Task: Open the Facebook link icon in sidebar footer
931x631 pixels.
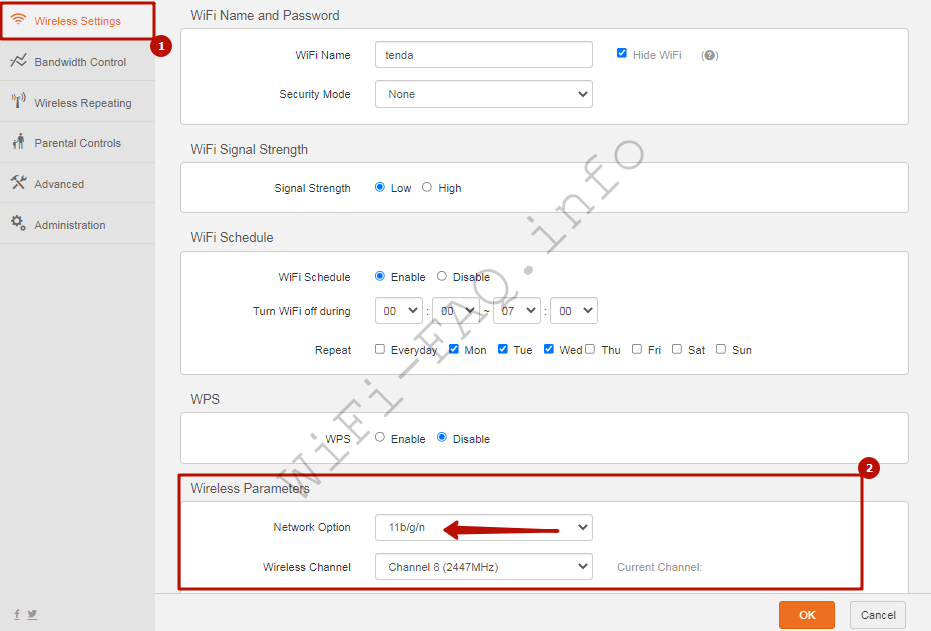Action: click(x=16, y=614)
